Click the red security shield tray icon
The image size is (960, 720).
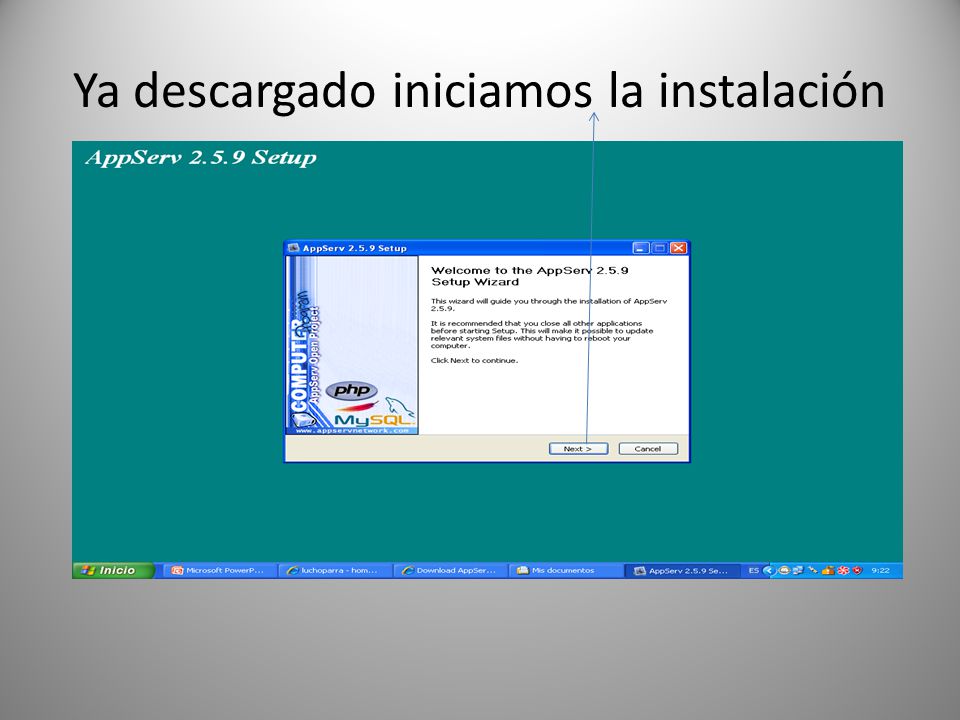point(857,570)
